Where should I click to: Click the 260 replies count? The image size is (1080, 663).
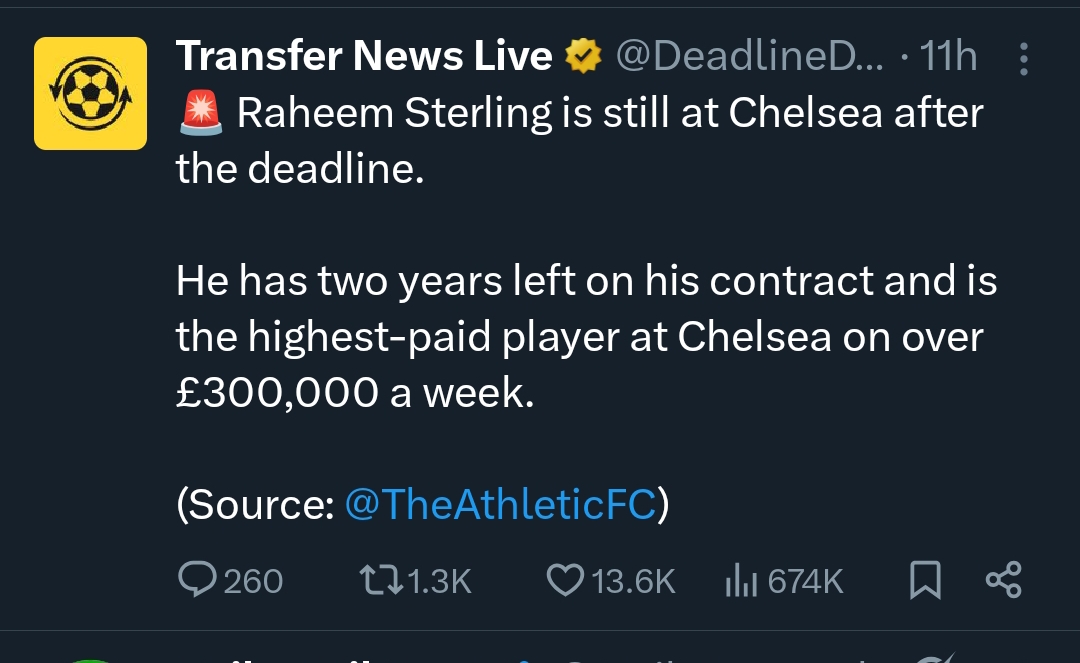pyautogui.click(x=253, y=581)
